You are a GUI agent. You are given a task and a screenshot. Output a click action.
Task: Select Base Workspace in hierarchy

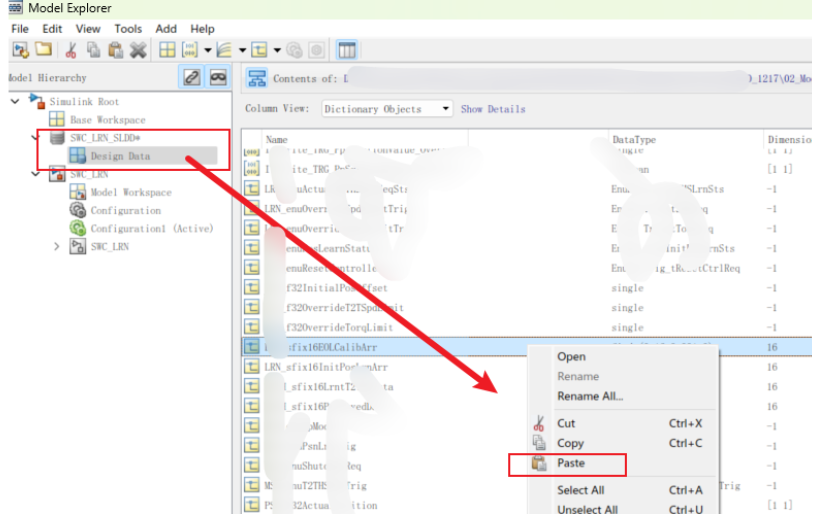point(107,120)
